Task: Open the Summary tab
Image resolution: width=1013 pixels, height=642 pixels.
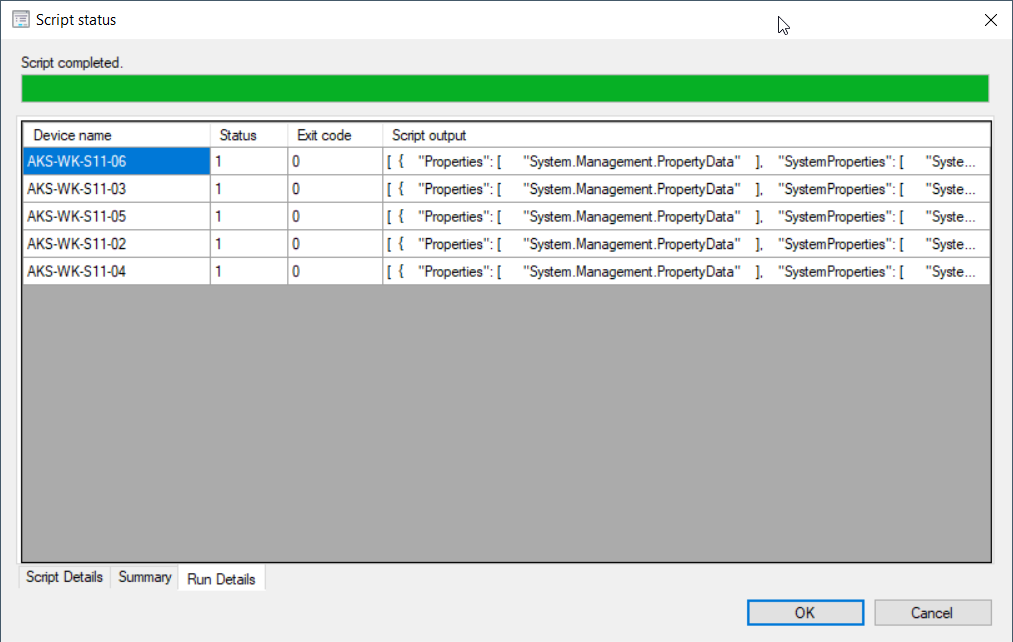Action: 145,578
